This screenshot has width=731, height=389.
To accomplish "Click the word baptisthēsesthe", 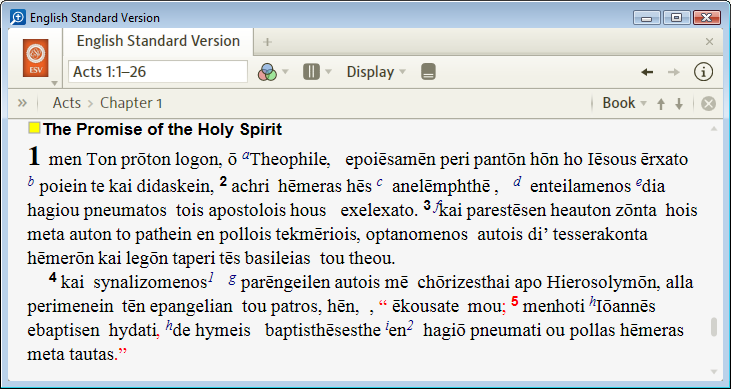I will [323, 331].
